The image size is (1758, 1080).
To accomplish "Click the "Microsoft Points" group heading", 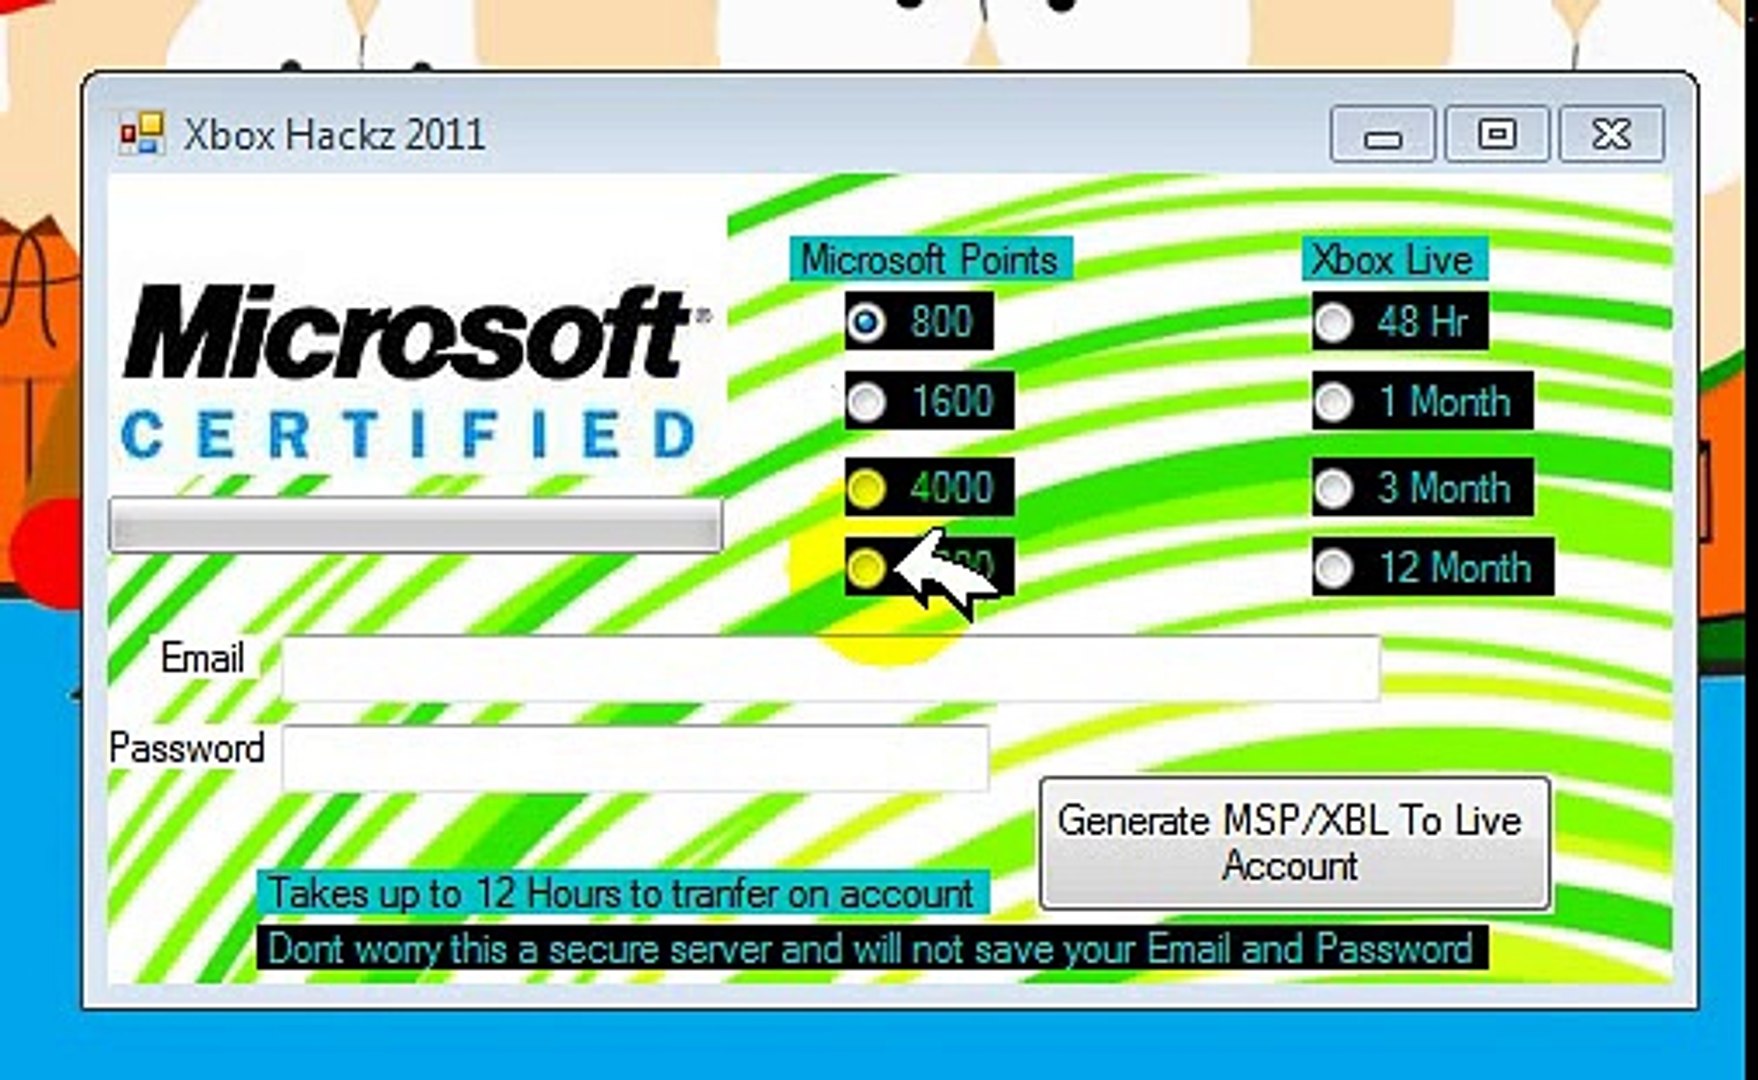I will point(930,260).
